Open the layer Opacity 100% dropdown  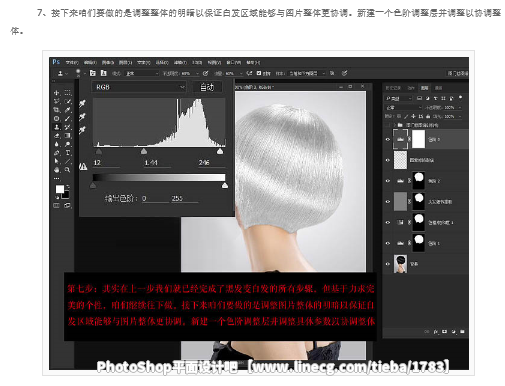(x=460, y=107)
